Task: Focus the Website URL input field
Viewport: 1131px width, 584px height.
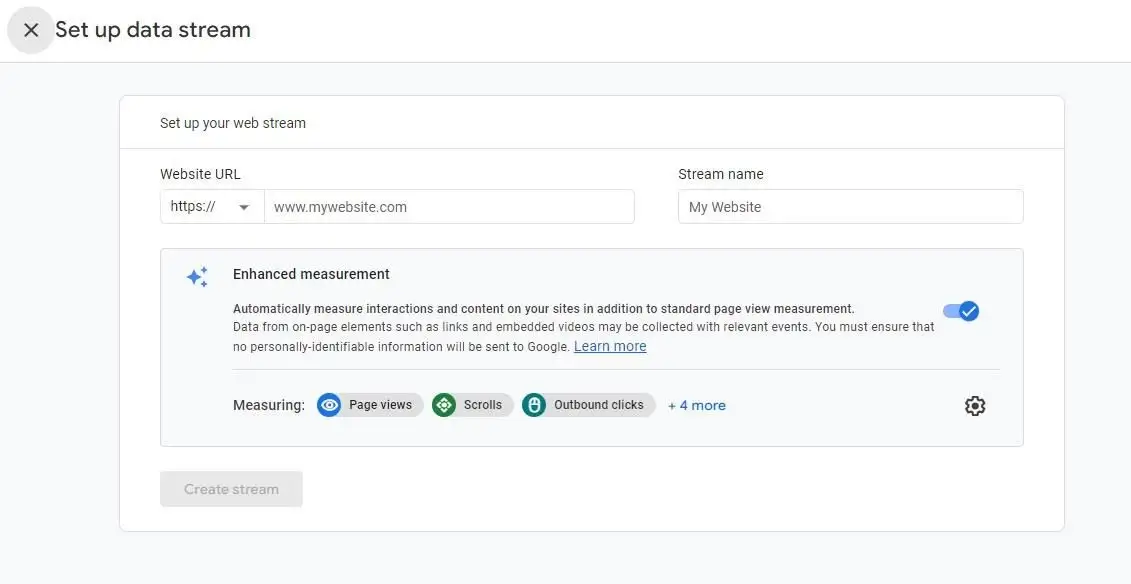Action: tap(449, 207)
